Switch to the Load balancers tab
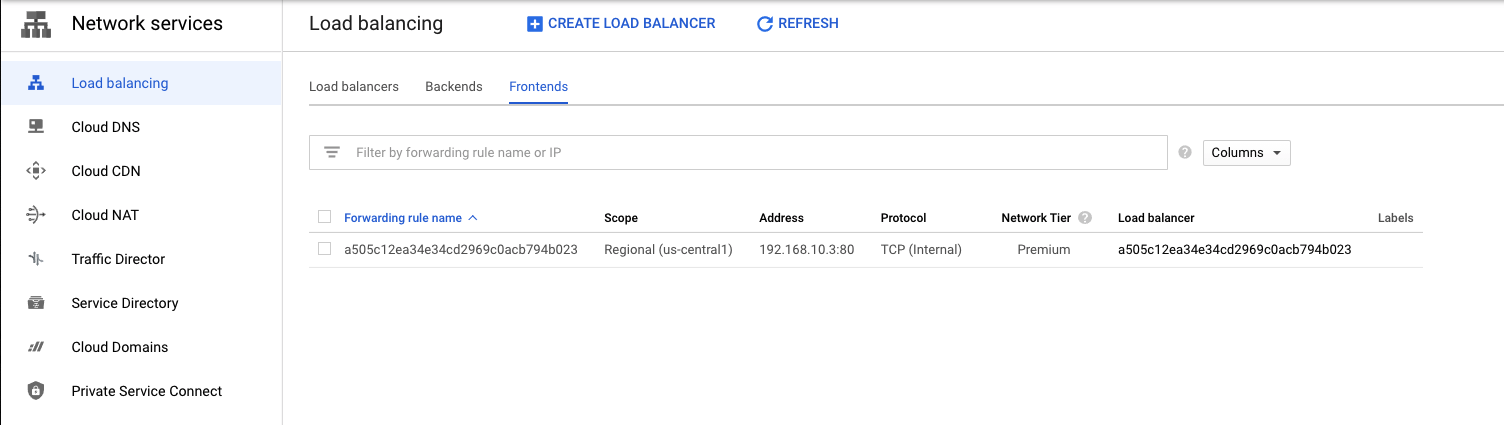Image resolution: width=1504 pixels, height=425 pixels. coord(354,87)
